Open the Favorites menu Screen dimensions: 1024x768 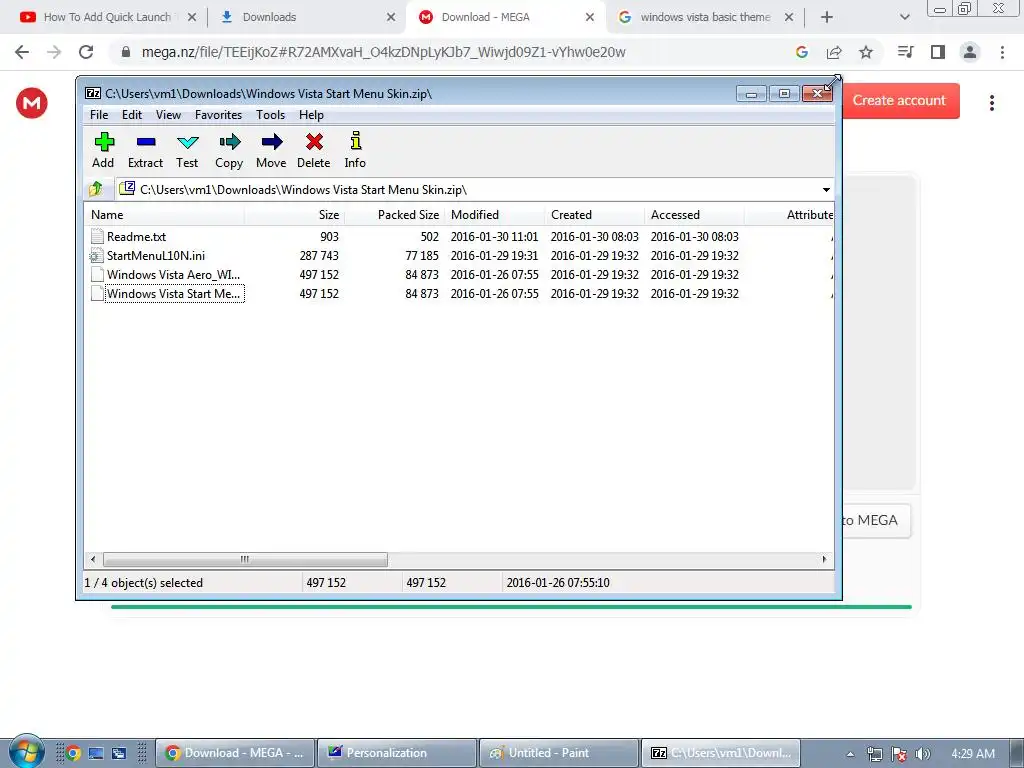click(218, 115)
